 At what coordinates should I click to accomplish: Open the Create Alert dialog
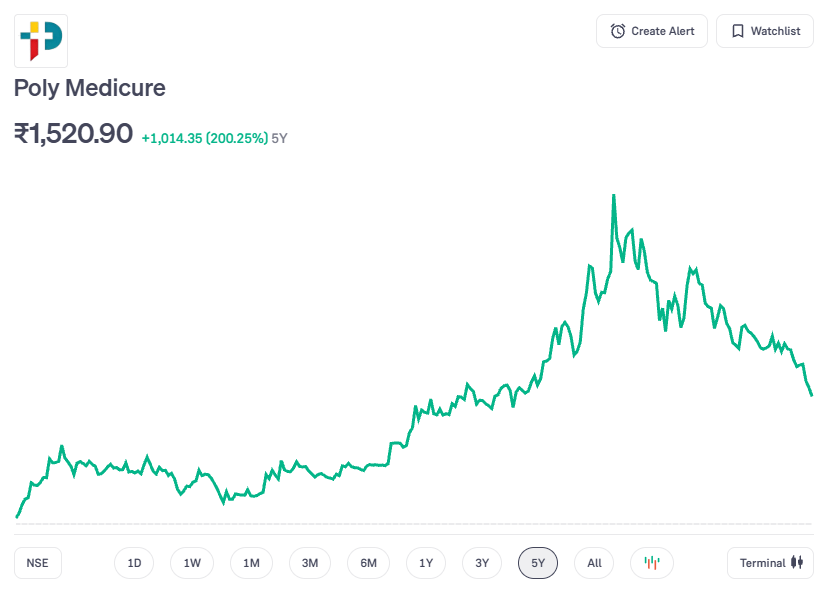click(652, 31)
